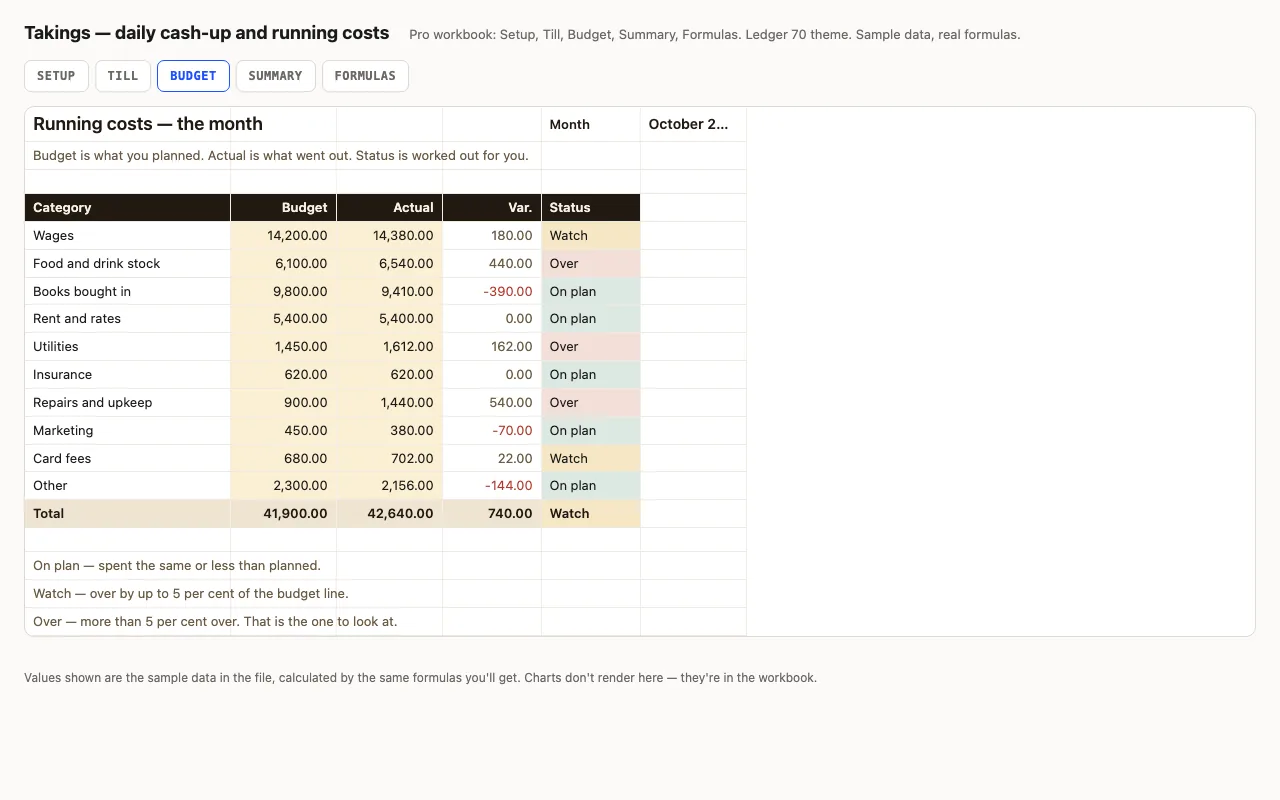Open the Formulas tab
Image resolution: width=1280 pixels, height=800 pixels.
[x=365, y=76]
